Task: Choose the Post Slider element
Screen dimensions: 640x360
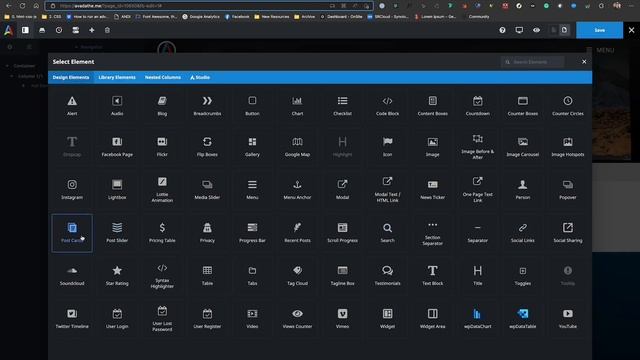Action: point(117,233)
